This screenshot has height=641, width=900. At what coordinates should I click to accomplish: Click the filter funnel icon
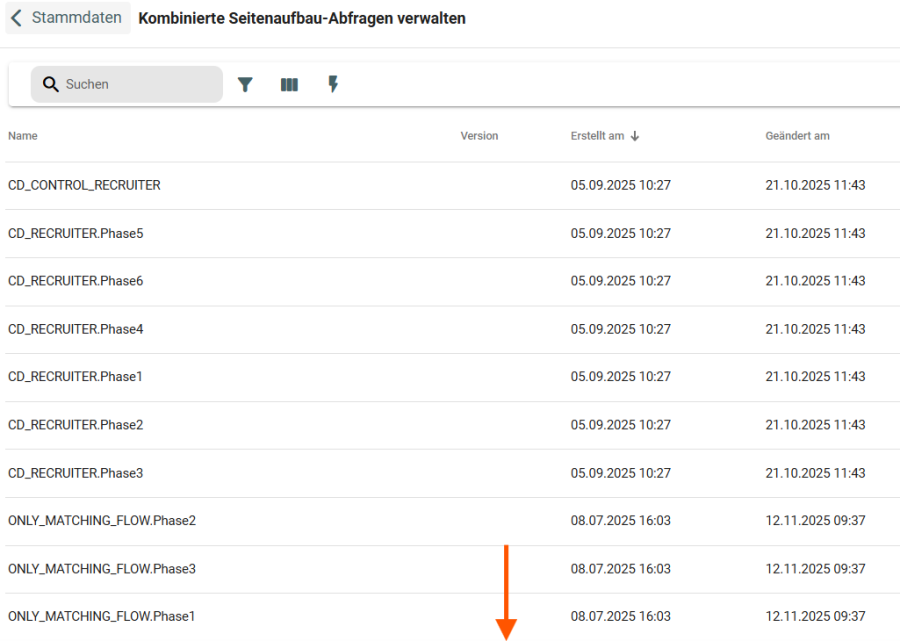pyautogui.click(x=245, y=85)
